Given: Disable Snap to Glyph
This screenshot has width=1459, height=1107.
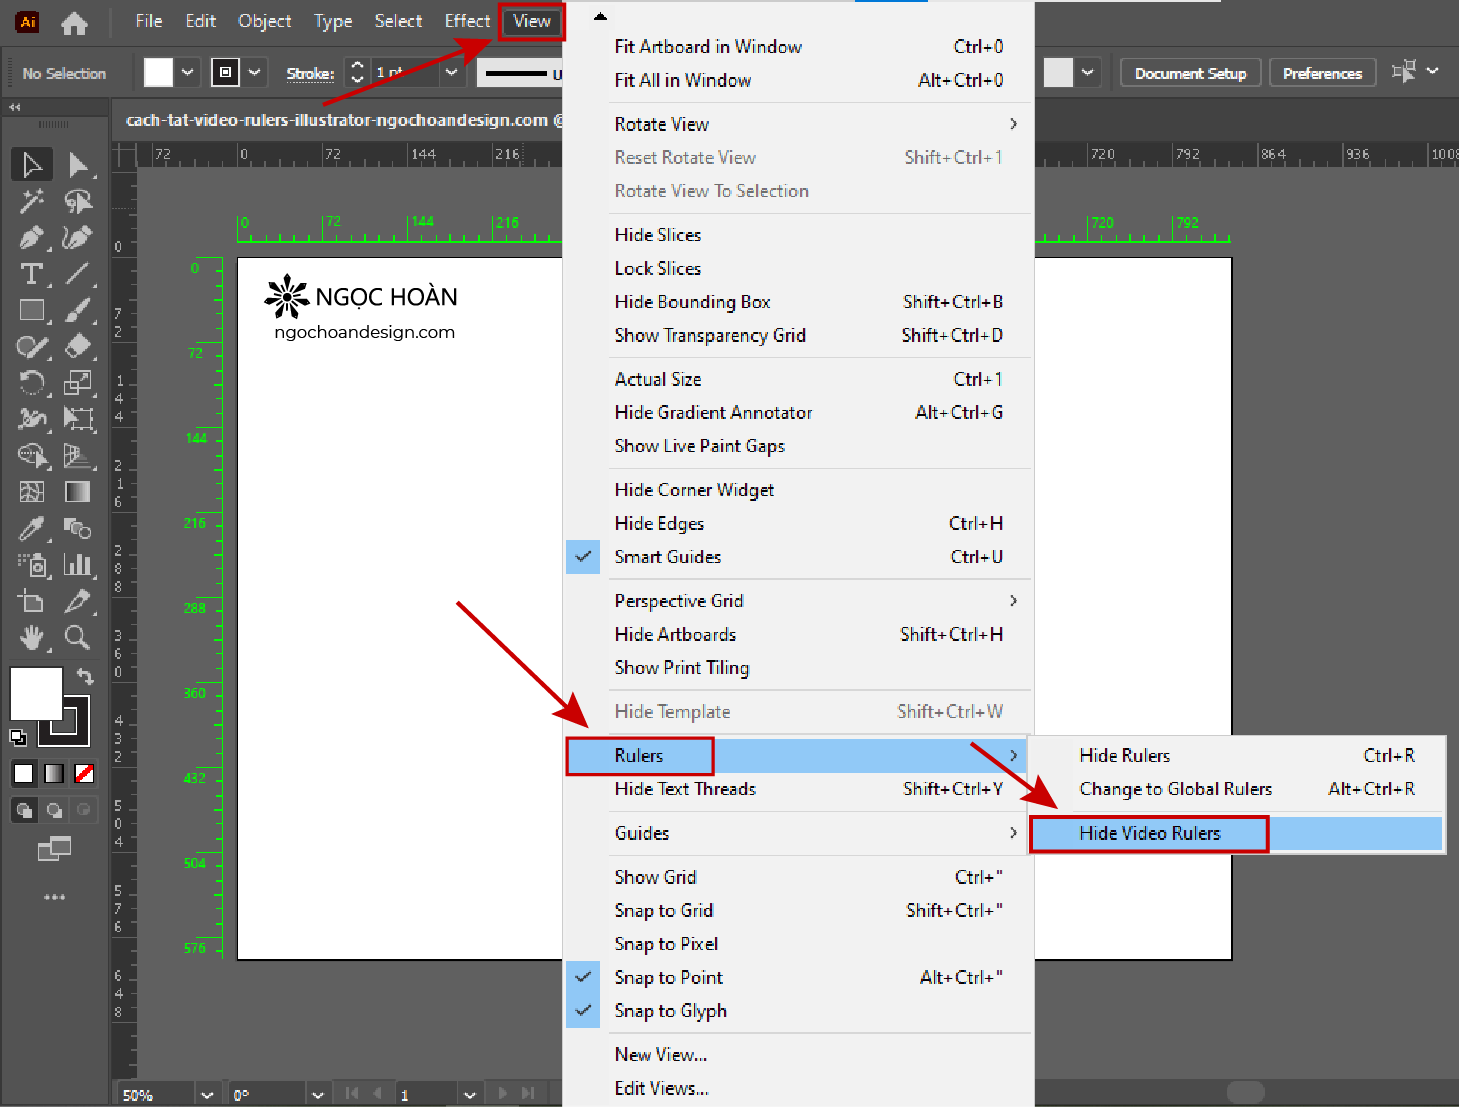Looking at the screenshot, I should (670, 1011).
